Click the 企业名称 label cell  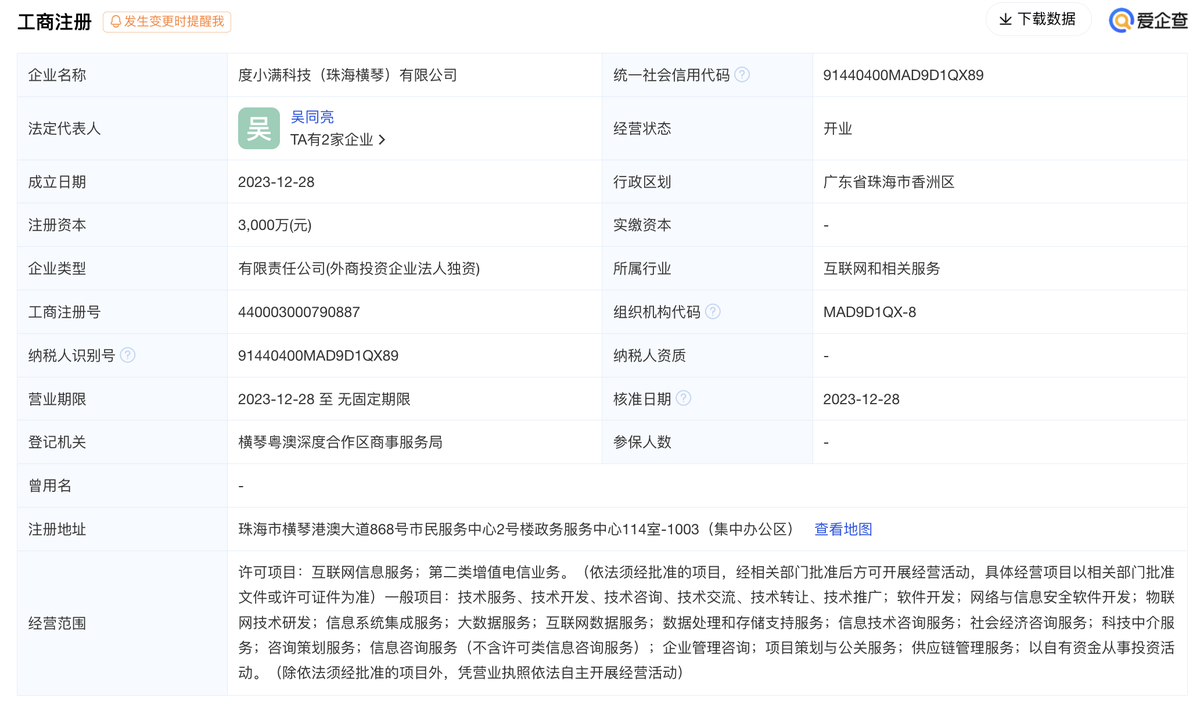(x=122, y=75)
